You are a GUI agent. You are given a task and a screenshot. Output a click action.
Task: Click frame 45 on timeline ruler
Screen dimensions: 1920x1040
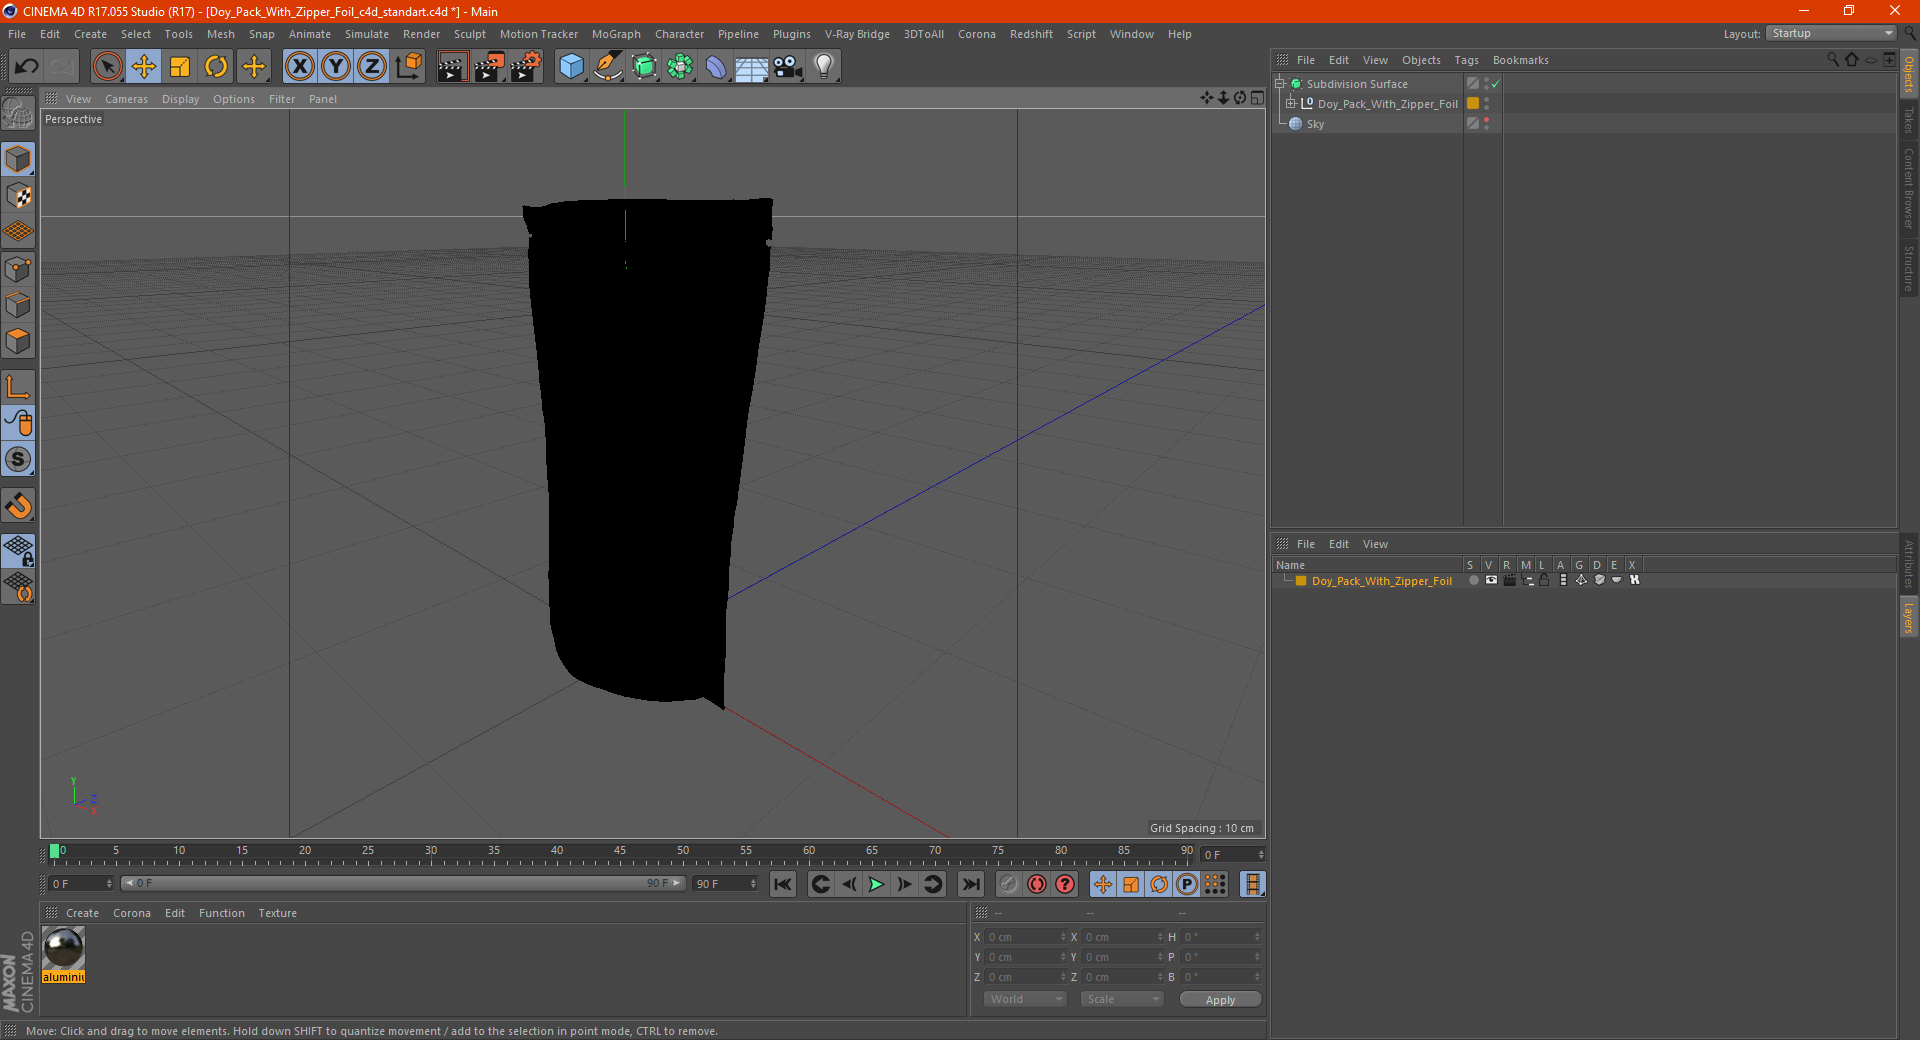tap(620, 853)
